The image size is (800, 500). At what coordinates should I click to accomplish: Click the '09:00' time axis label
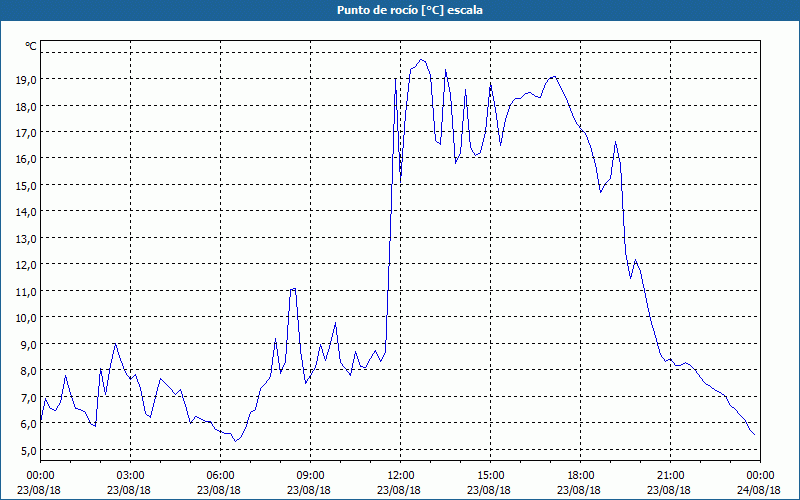[310, 476]
